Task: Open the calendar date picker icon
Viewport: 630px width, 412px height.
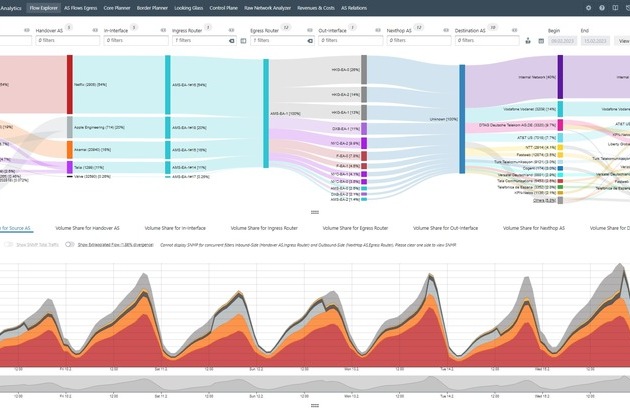Action: pos(541,41)
